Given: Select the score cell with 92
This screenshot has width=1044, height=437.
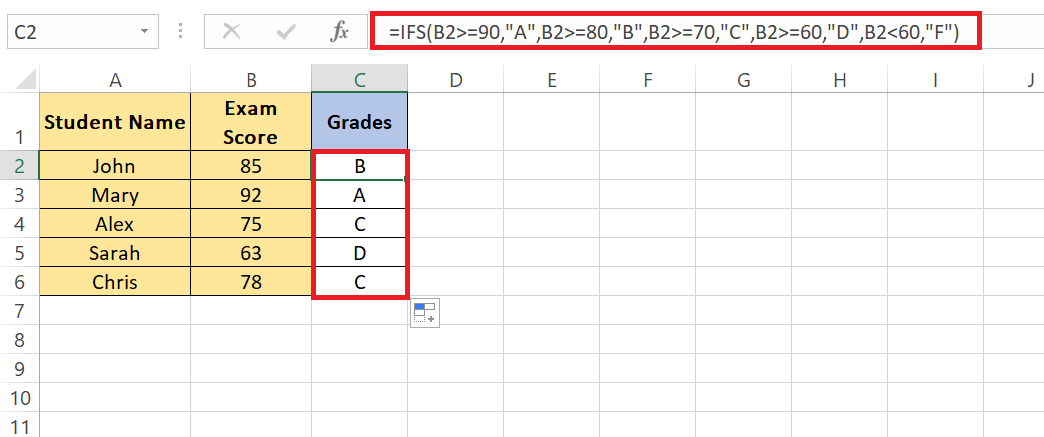Looking at the screenshot, I should pyautogui.click(x=251, y=195).
